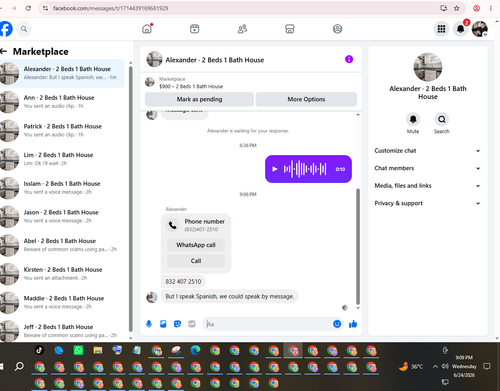Viewport: 500px width, 391px height.
Task: Send a thumbs up like
Action: tap(353, 324)
